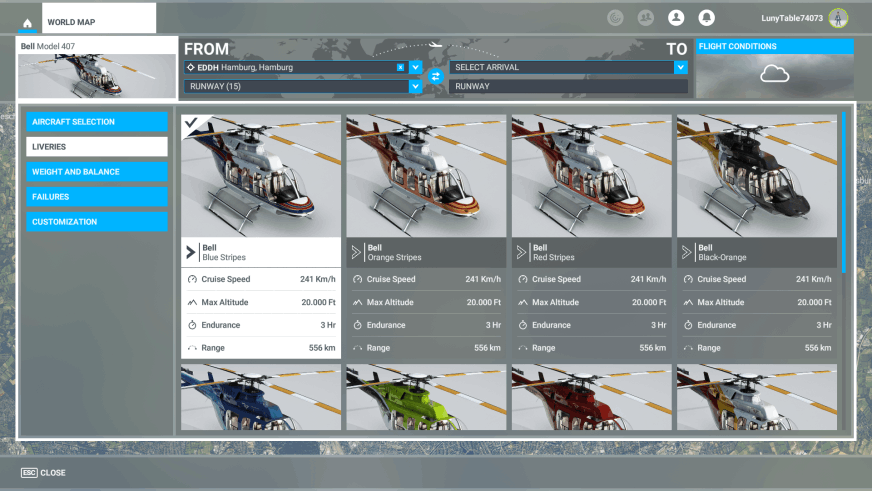Open the notifications bell icon
The height and width of the screenshot is (491, 872).
(706, 18)
